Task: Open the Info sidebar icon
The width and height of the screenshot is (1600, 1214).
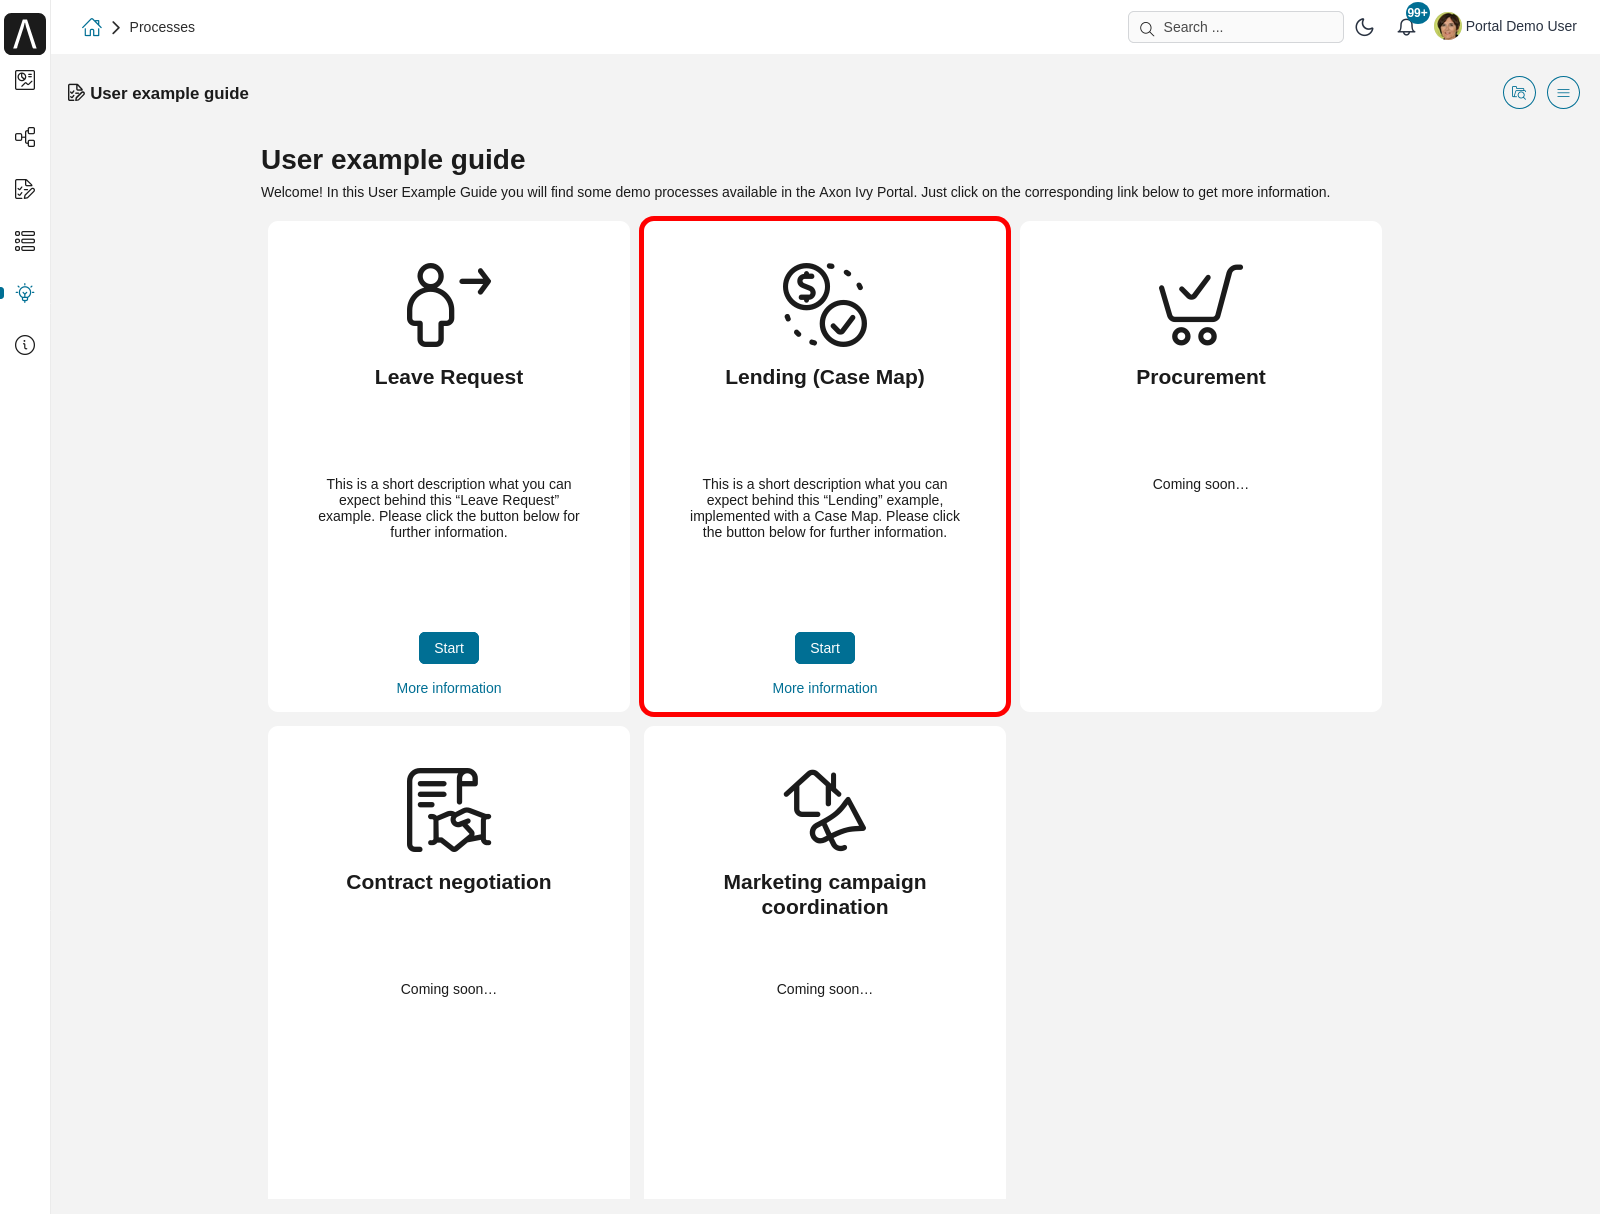Action: click(x=24, y=345)
